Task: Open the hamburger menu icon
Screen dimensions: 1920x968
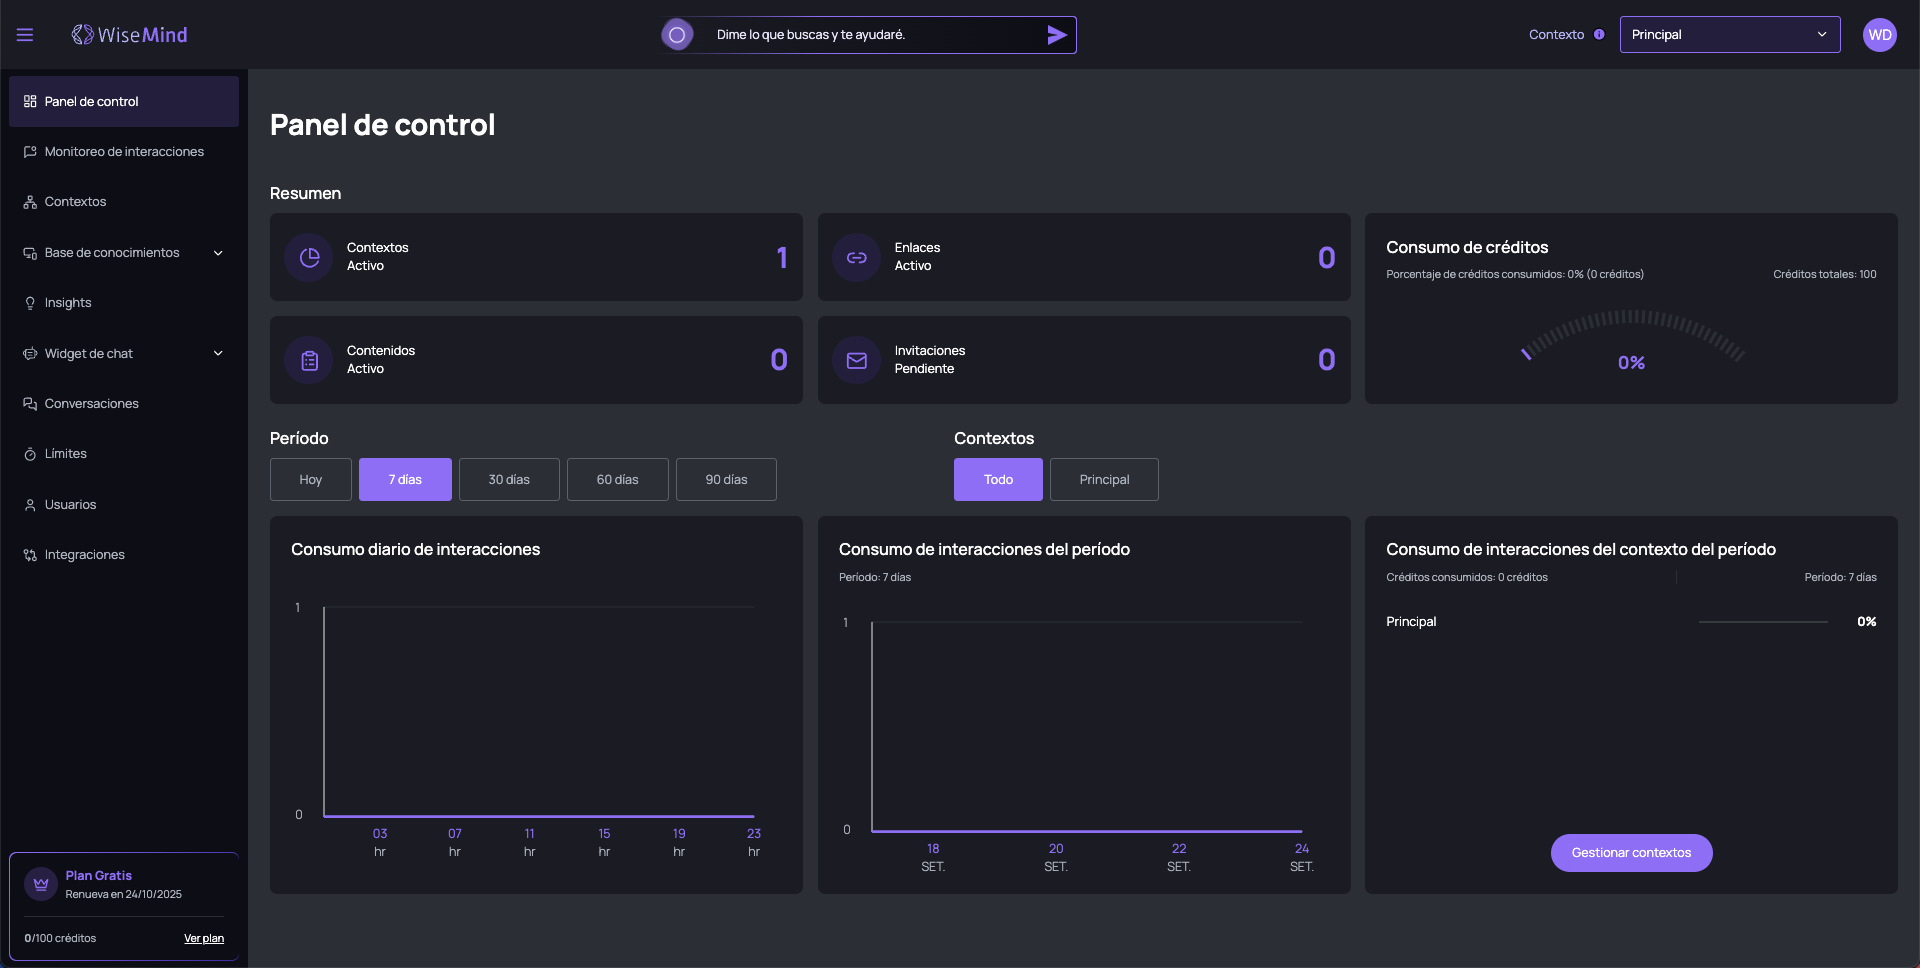Action: point(25,35)
